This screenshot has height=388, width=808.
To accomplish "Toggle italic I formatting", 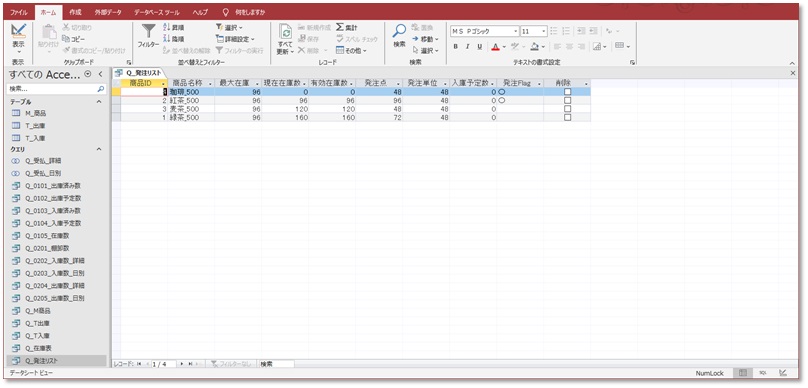I will (467, 46).
